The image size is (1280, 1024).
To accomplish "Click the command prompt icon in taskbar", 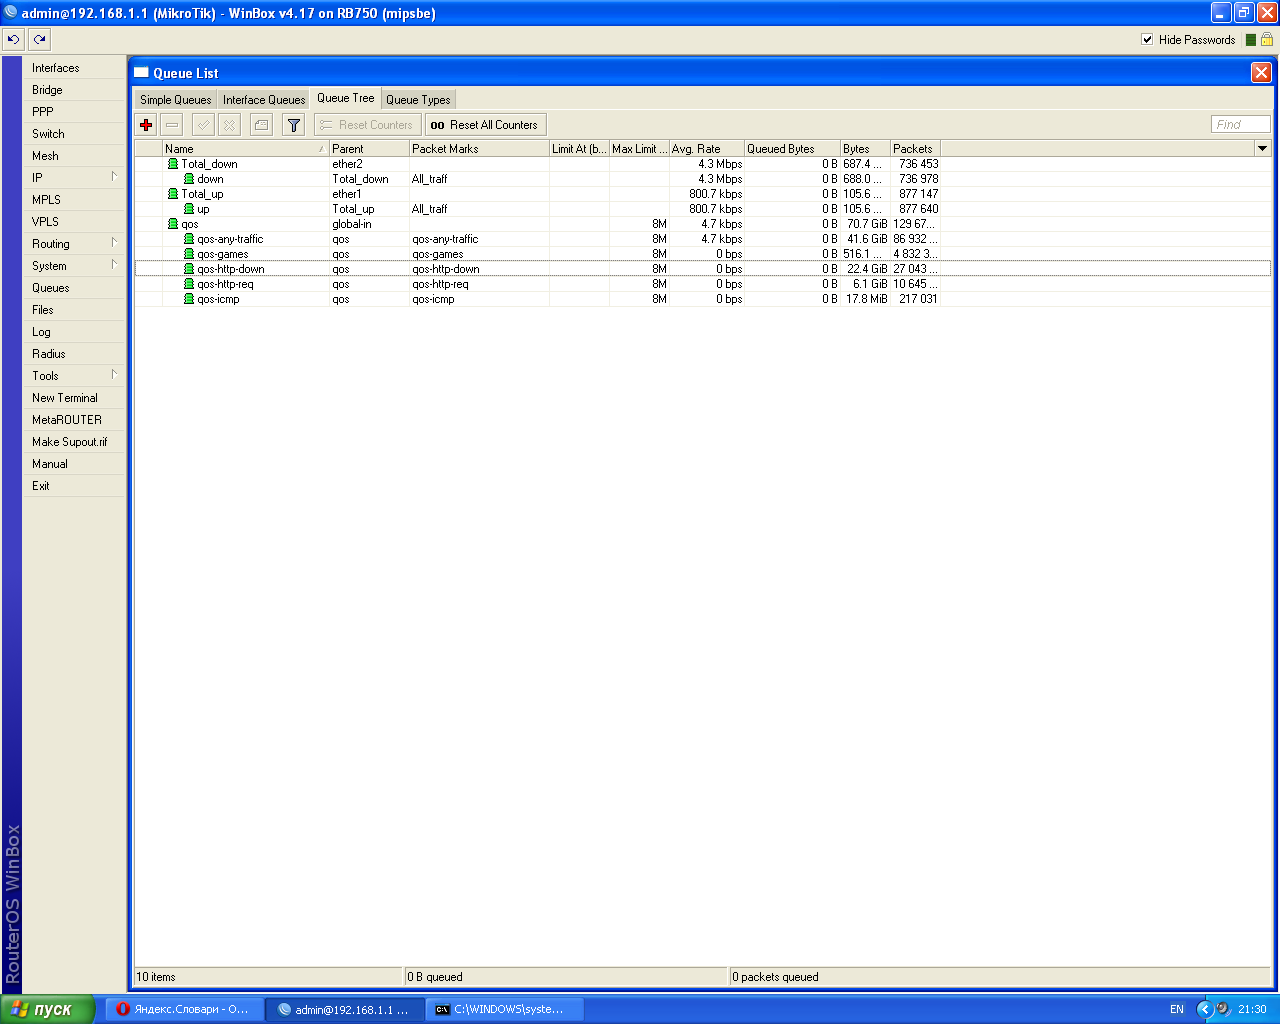I will [442, 1009].
